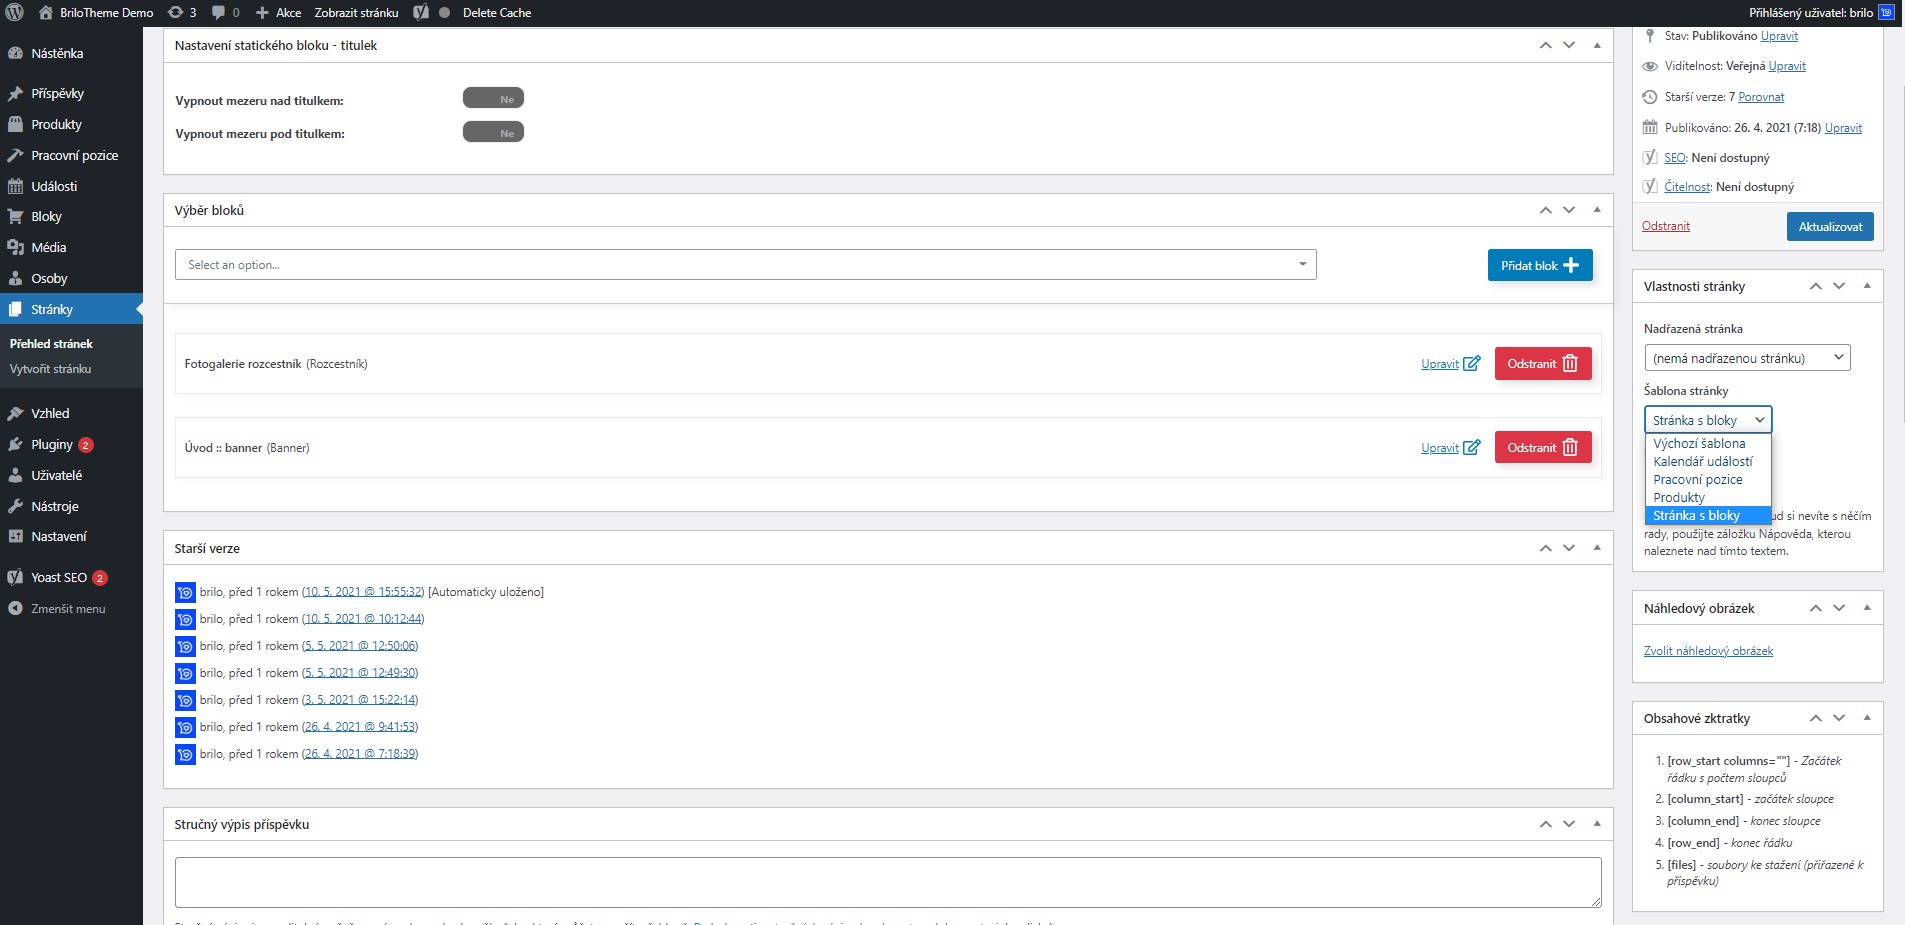Screen dimensions: 1905x925
Task: Click the WordPress logo in admin bar
Action: coord(15,13)
